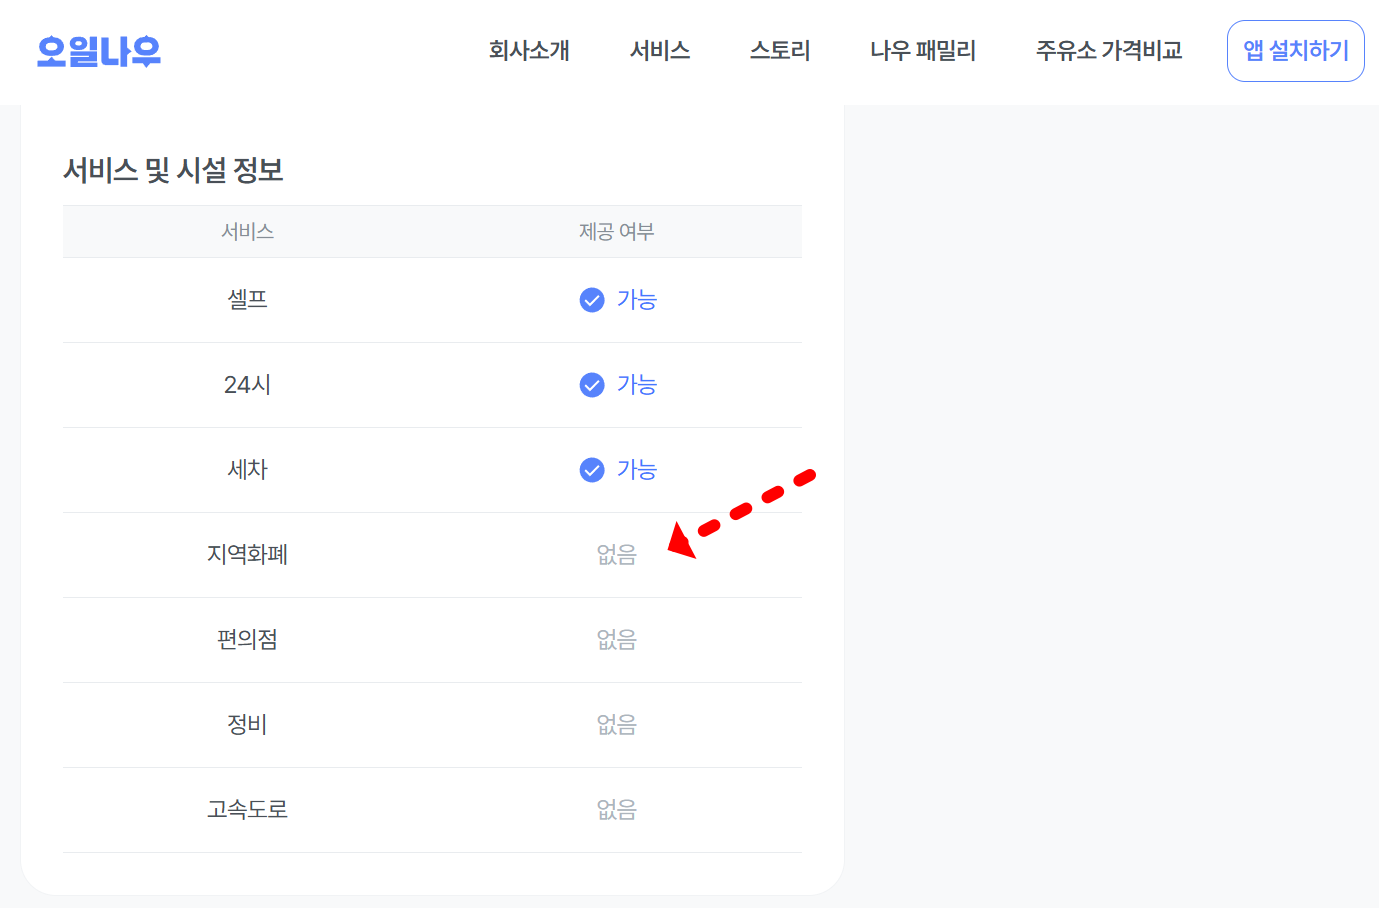This screenshot has width=1379, height=908.
Task: Go to the 스토리 page
Action: click(780, 51)
